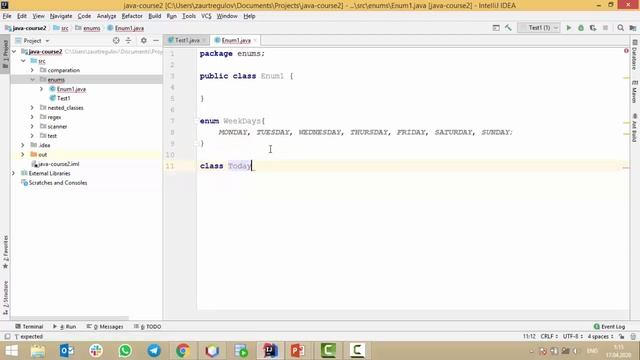The image size is (640, 360).
Task: Change the 4 spaces indent setting
Action: 600,337
